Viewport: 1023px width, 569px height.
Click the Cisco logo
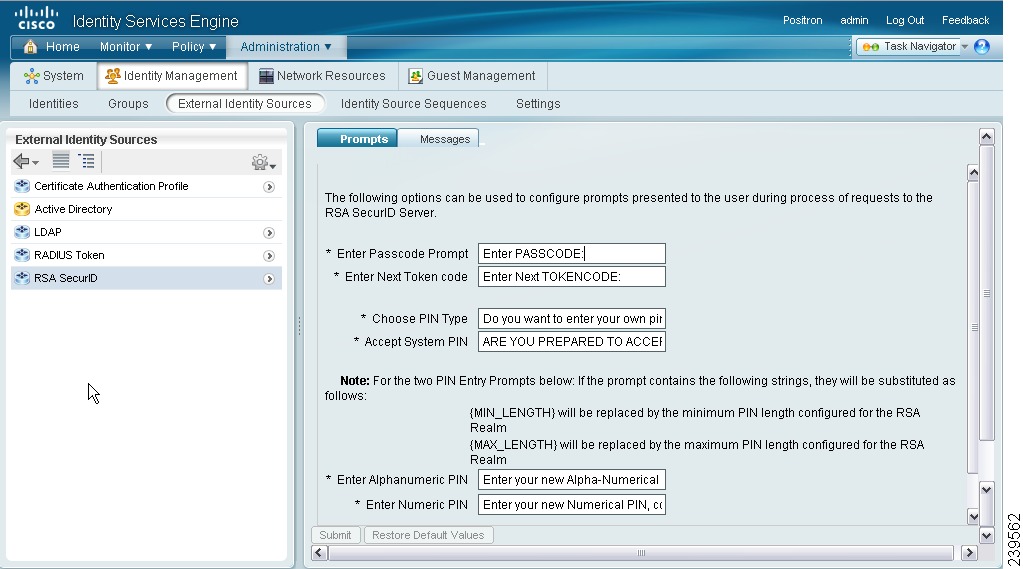(x=37, y=18)
